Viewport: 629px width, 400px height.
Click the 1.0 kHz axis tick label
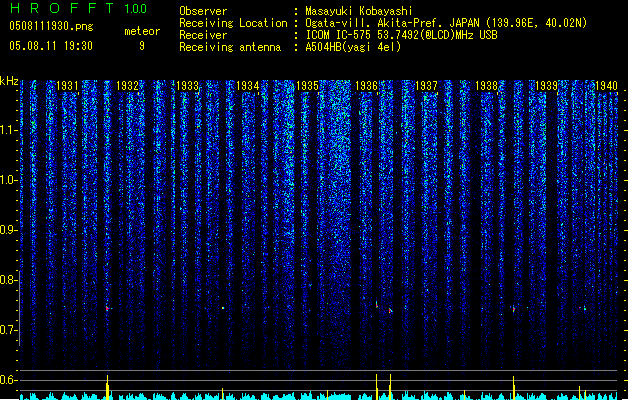tap(8, 180)
